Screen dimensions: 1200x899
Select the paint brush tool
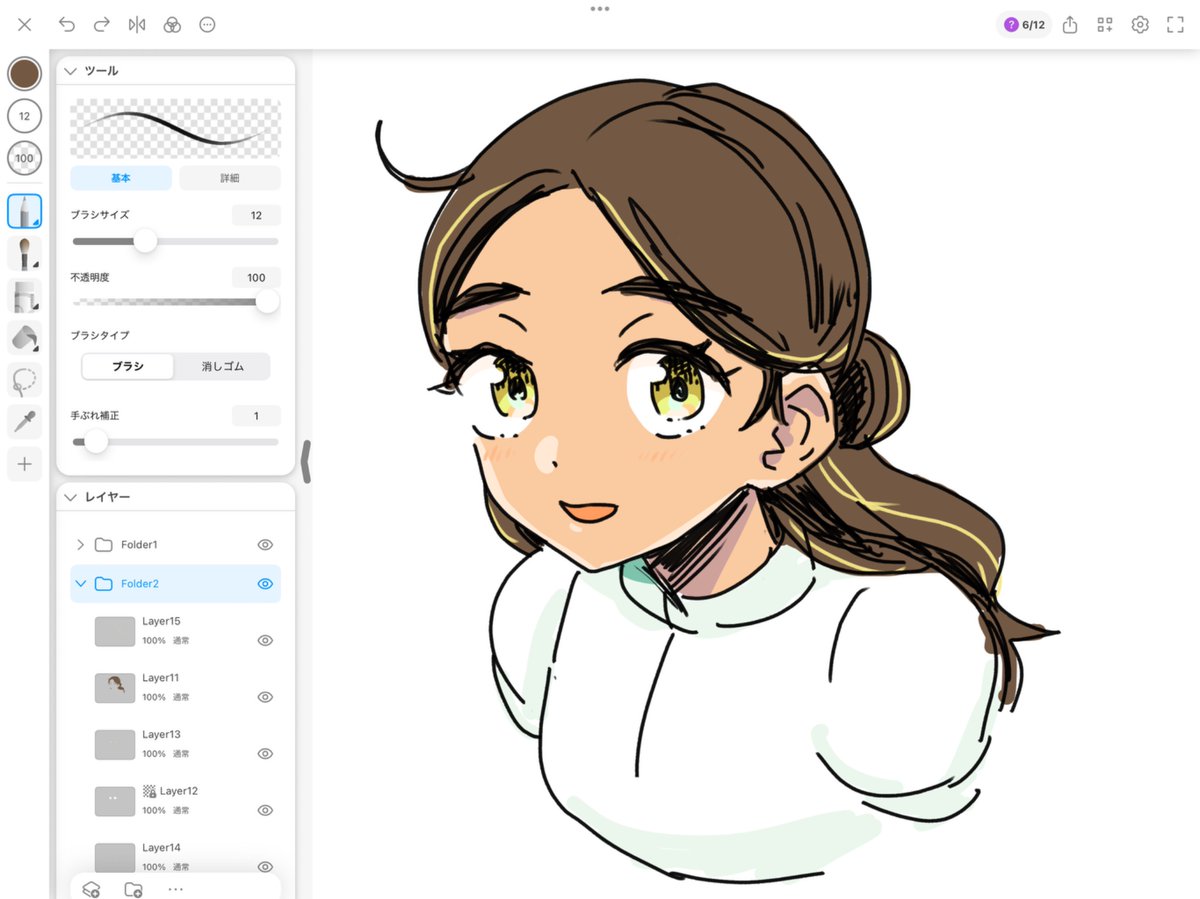coord(24,253)
